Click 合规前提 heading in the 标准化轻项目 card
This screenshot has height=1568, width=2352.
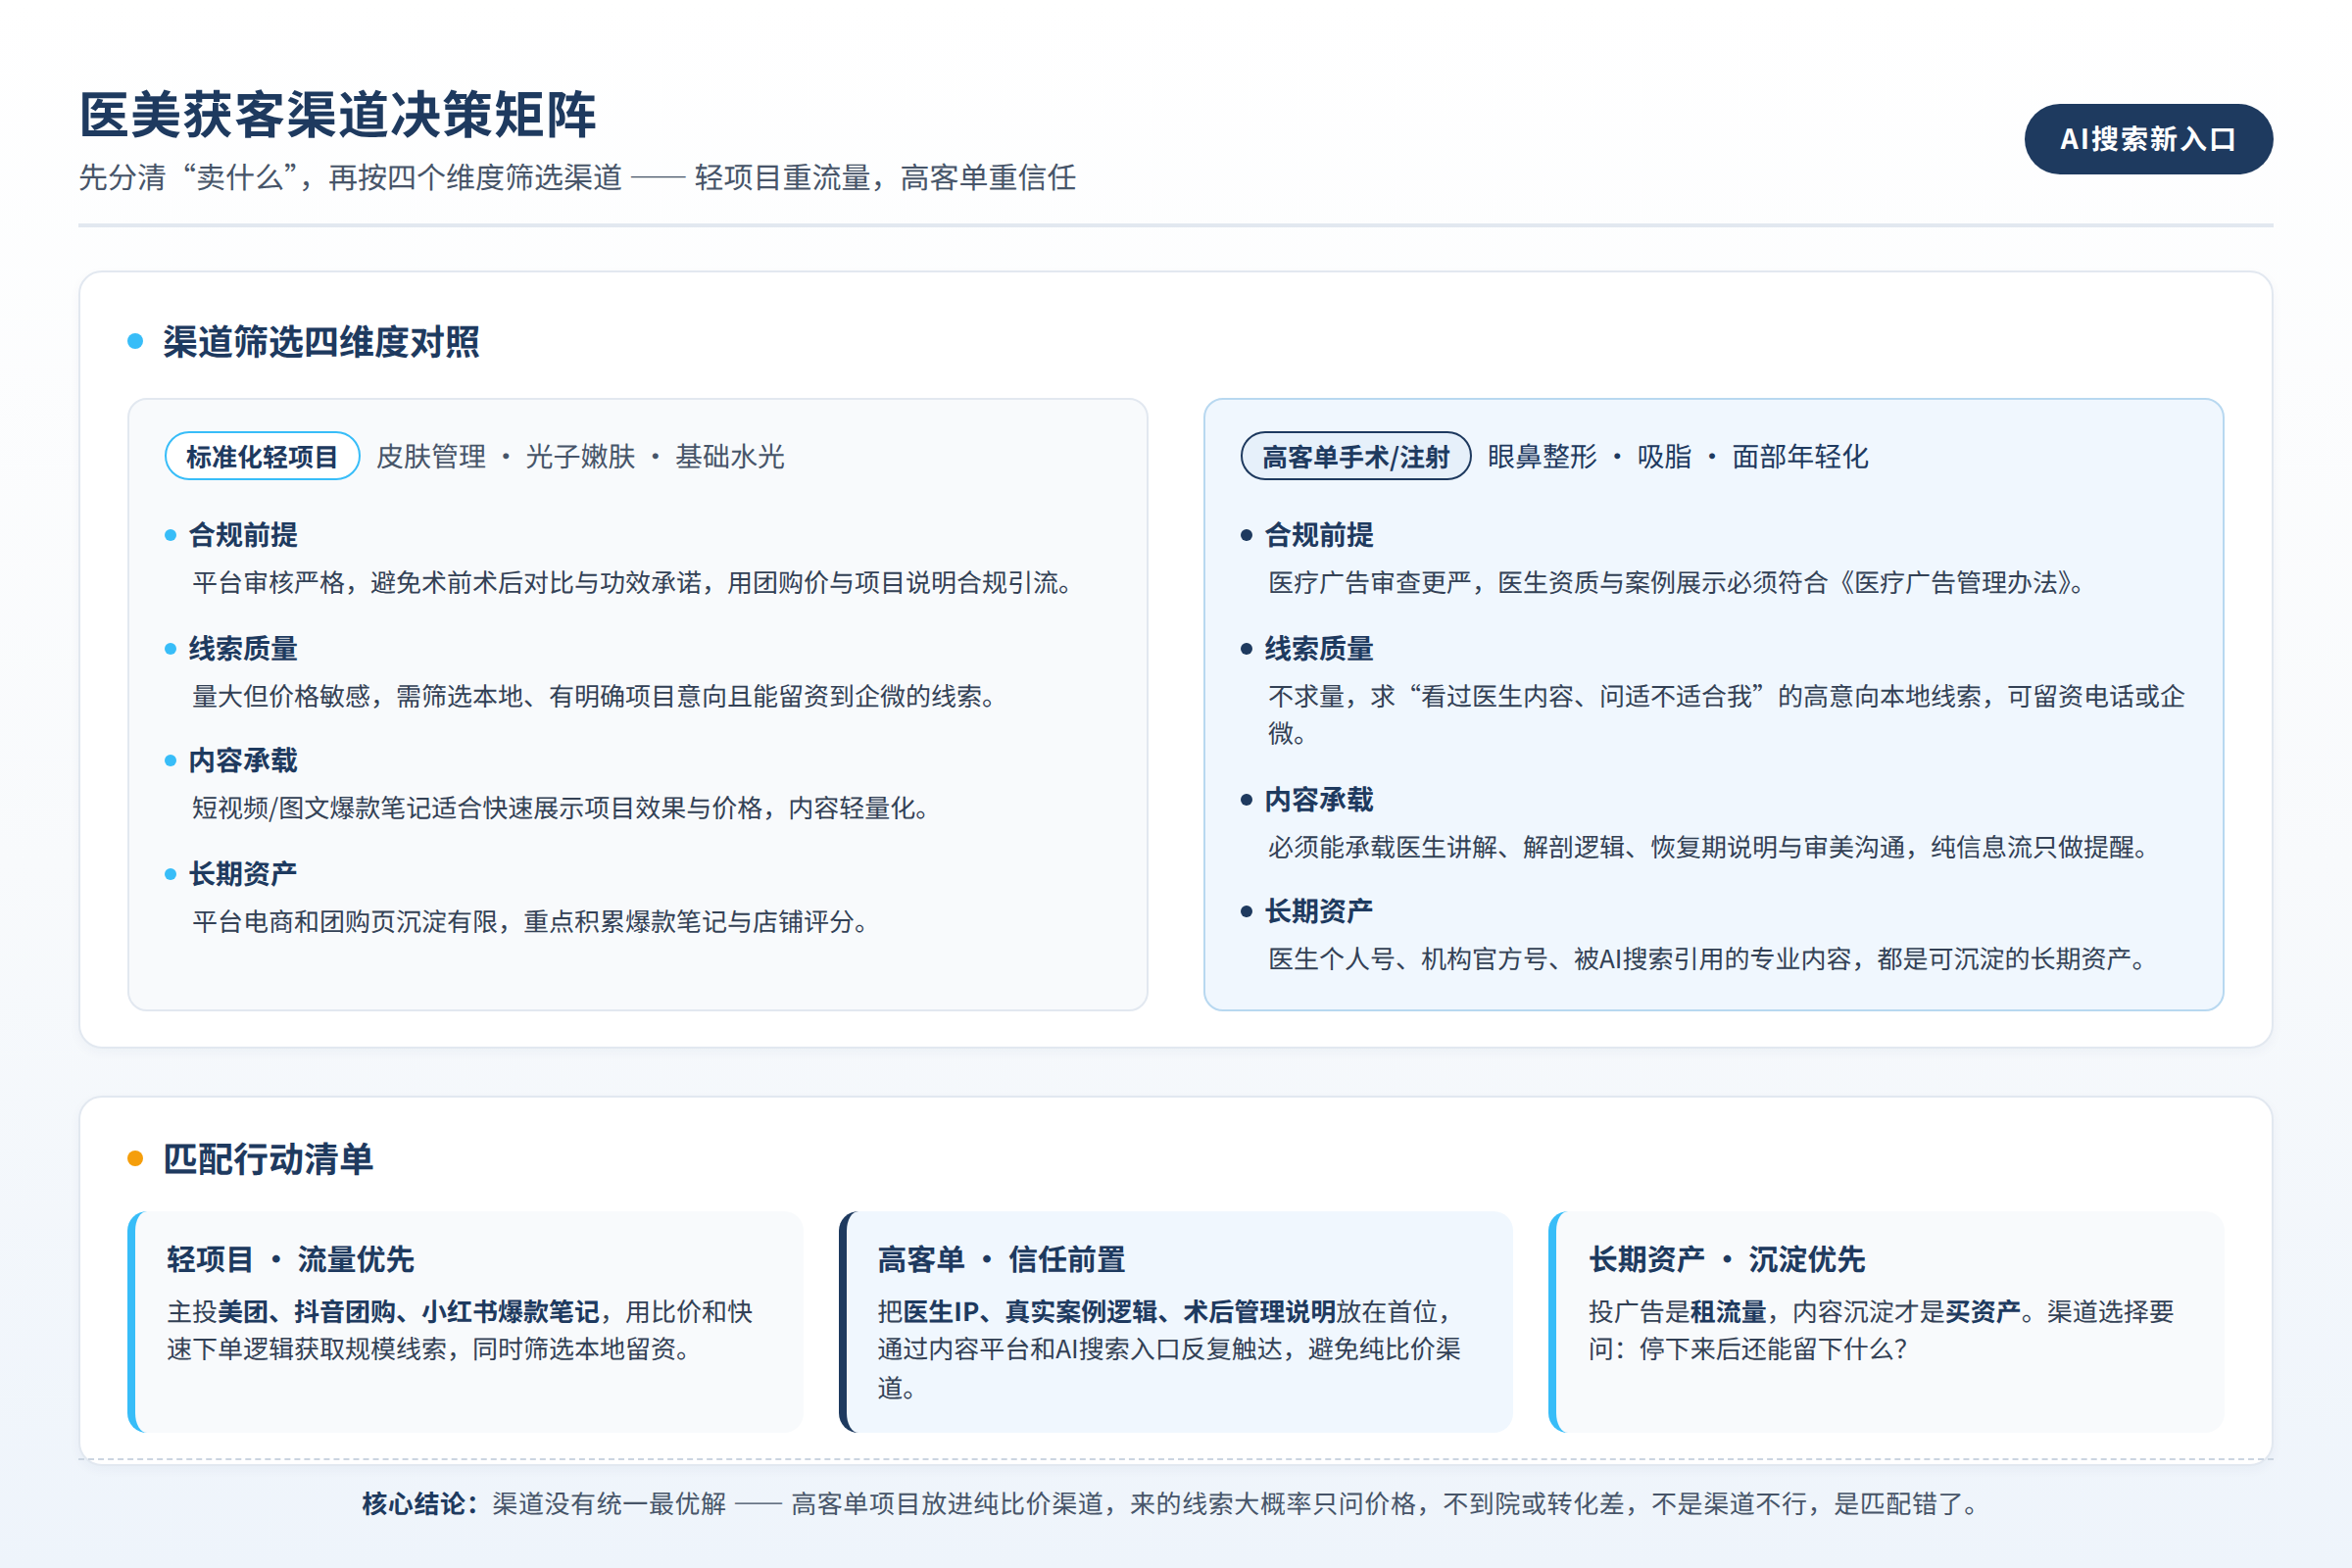(243, 535)
